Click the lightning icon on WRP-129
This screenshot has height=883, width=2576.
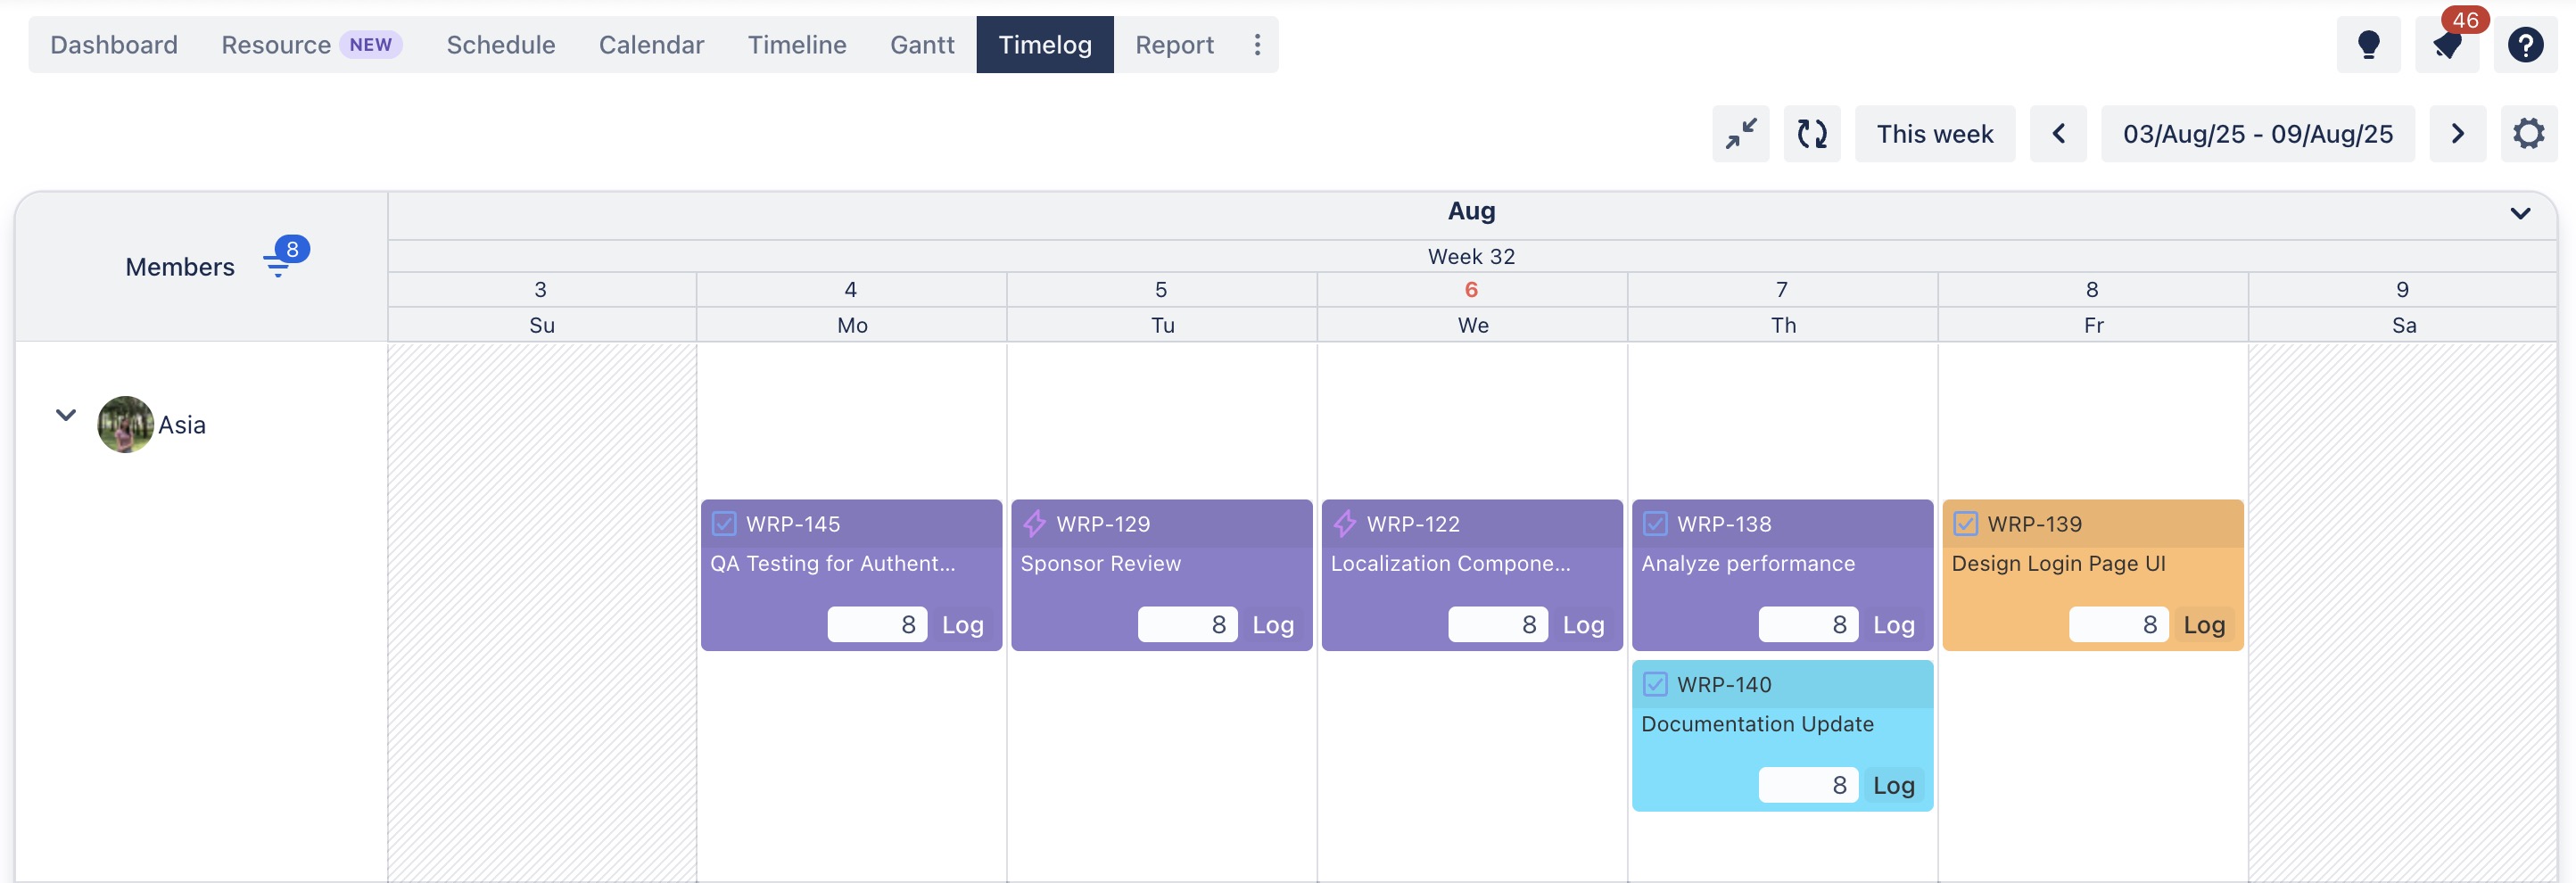click(1034, 523)
